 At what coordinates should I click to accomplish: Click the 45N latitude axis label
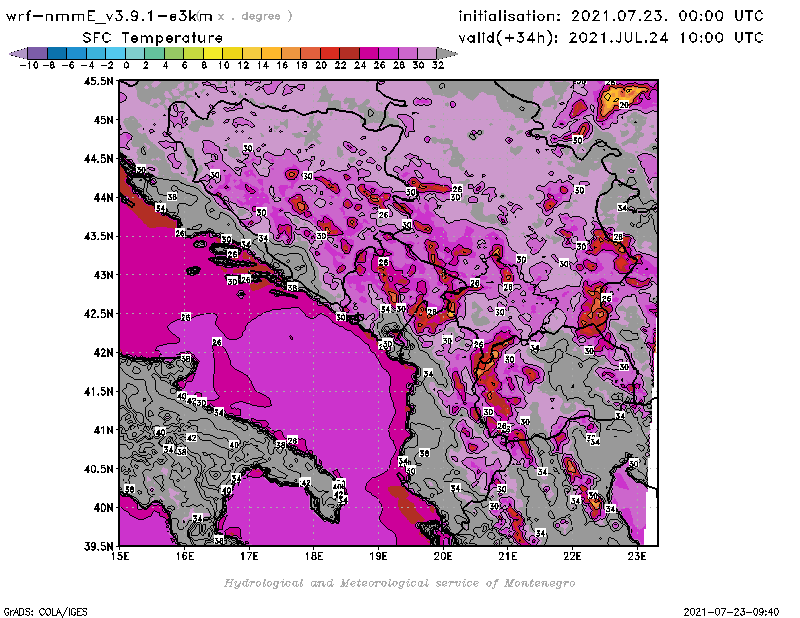(103, 120)
